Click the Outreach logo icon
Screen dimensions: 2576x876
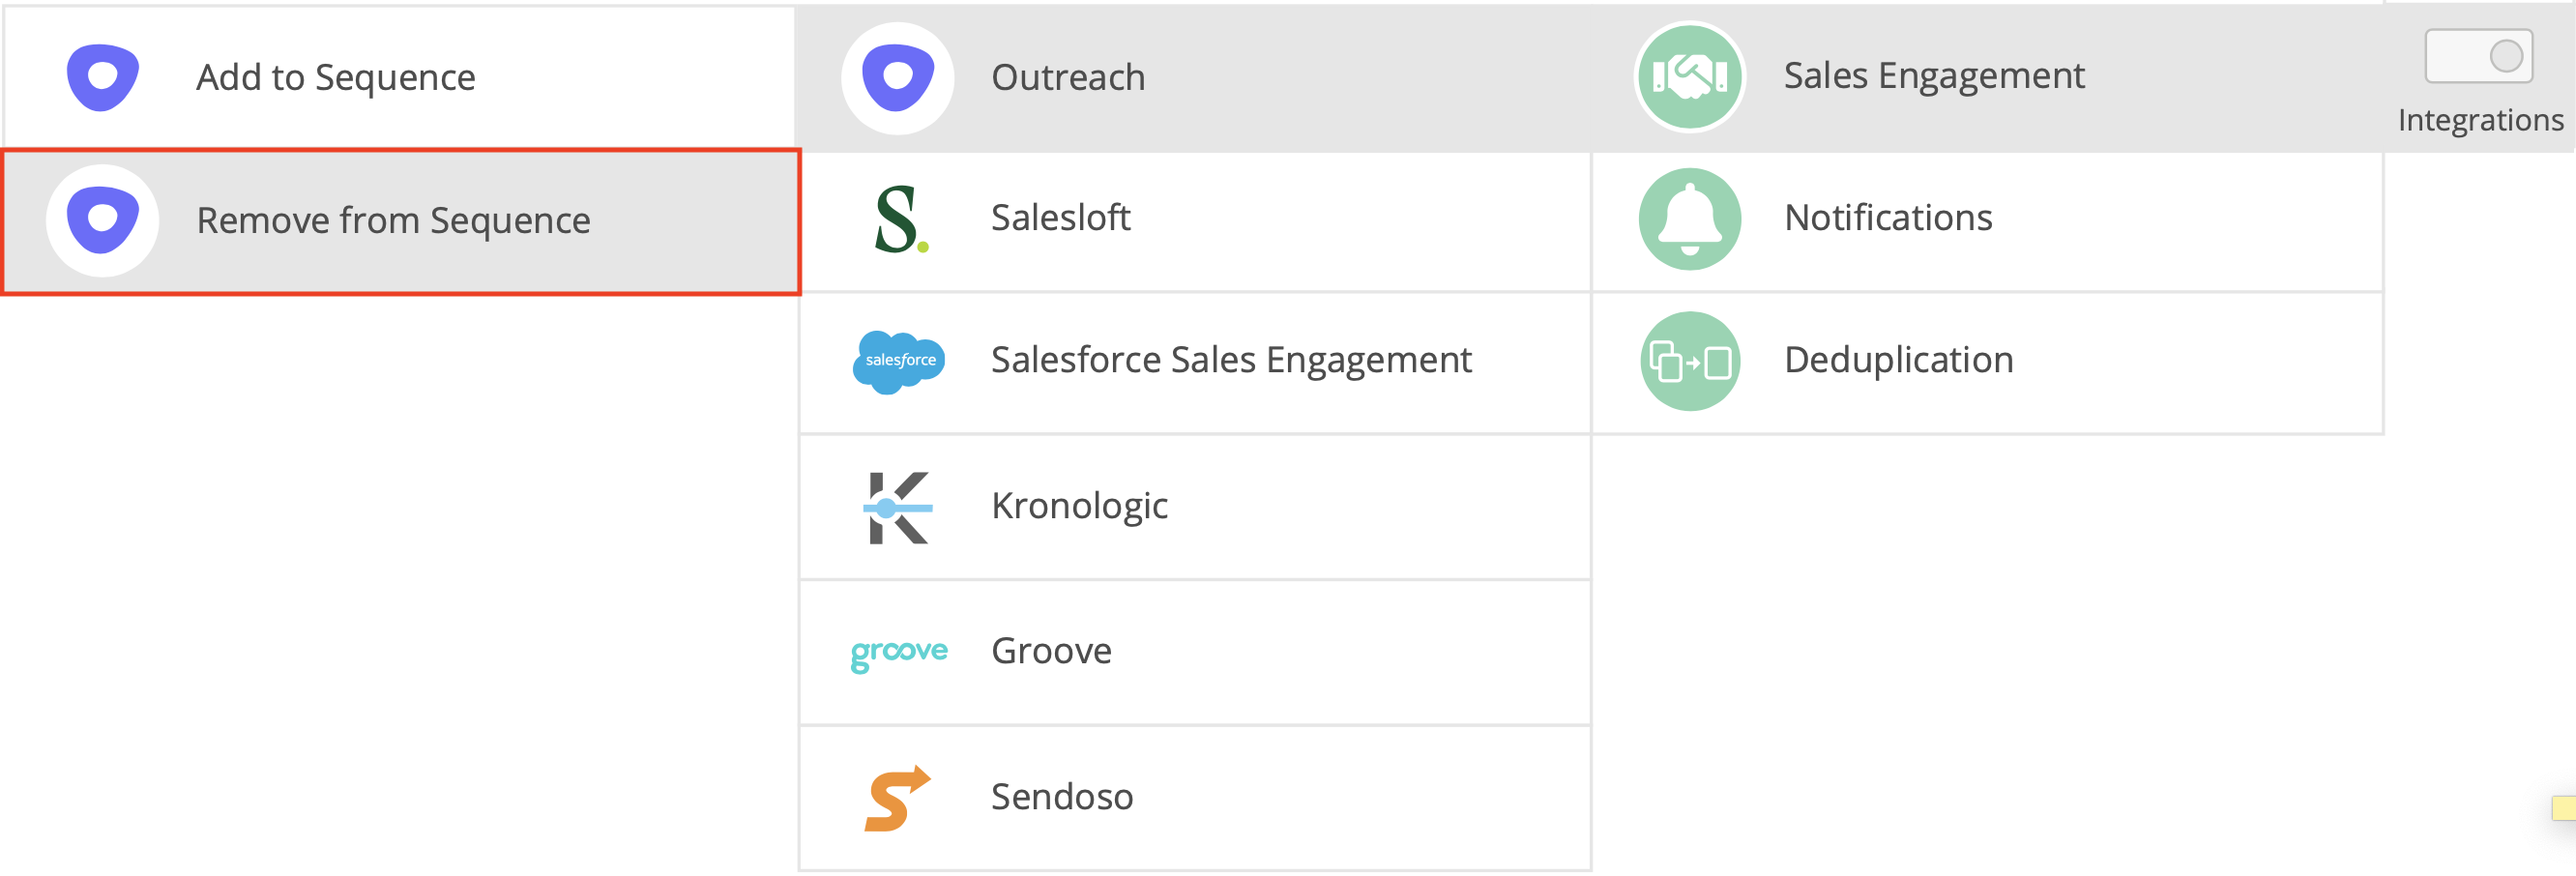(x=897, y=78)
